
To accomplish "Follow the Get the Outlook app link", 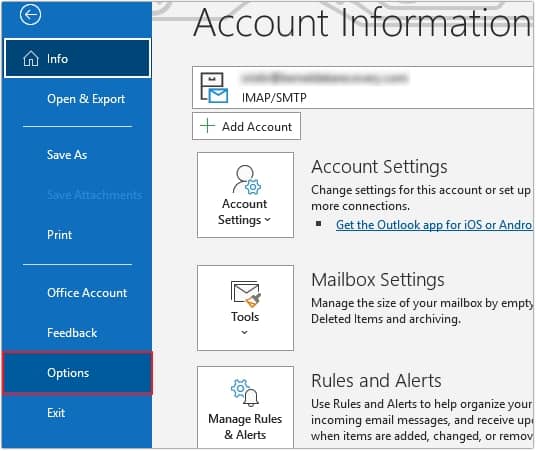I will pos(434,225).
